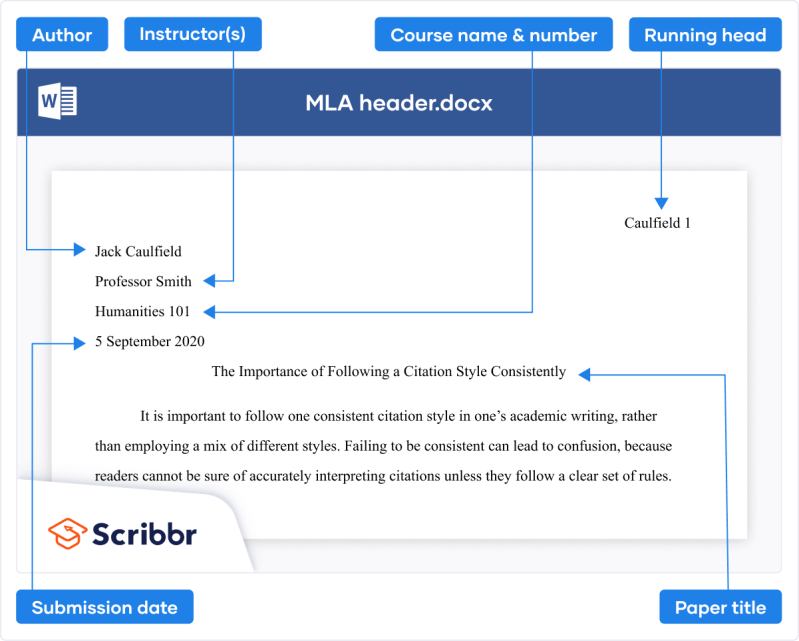Select the Author label
The width and height of the screenshot is (799, 641).
pos(62,34)
